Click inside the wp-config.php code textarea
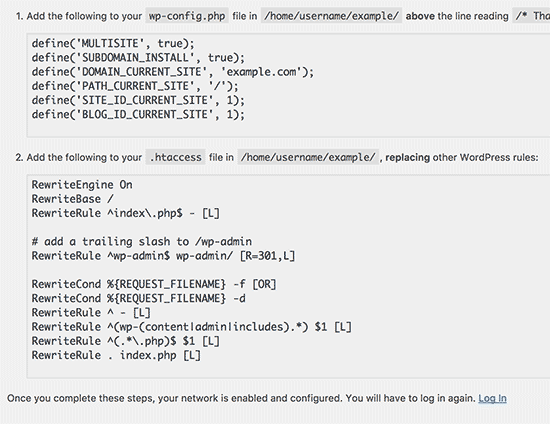The image size is (550, 424). click(x=288, y=85)
